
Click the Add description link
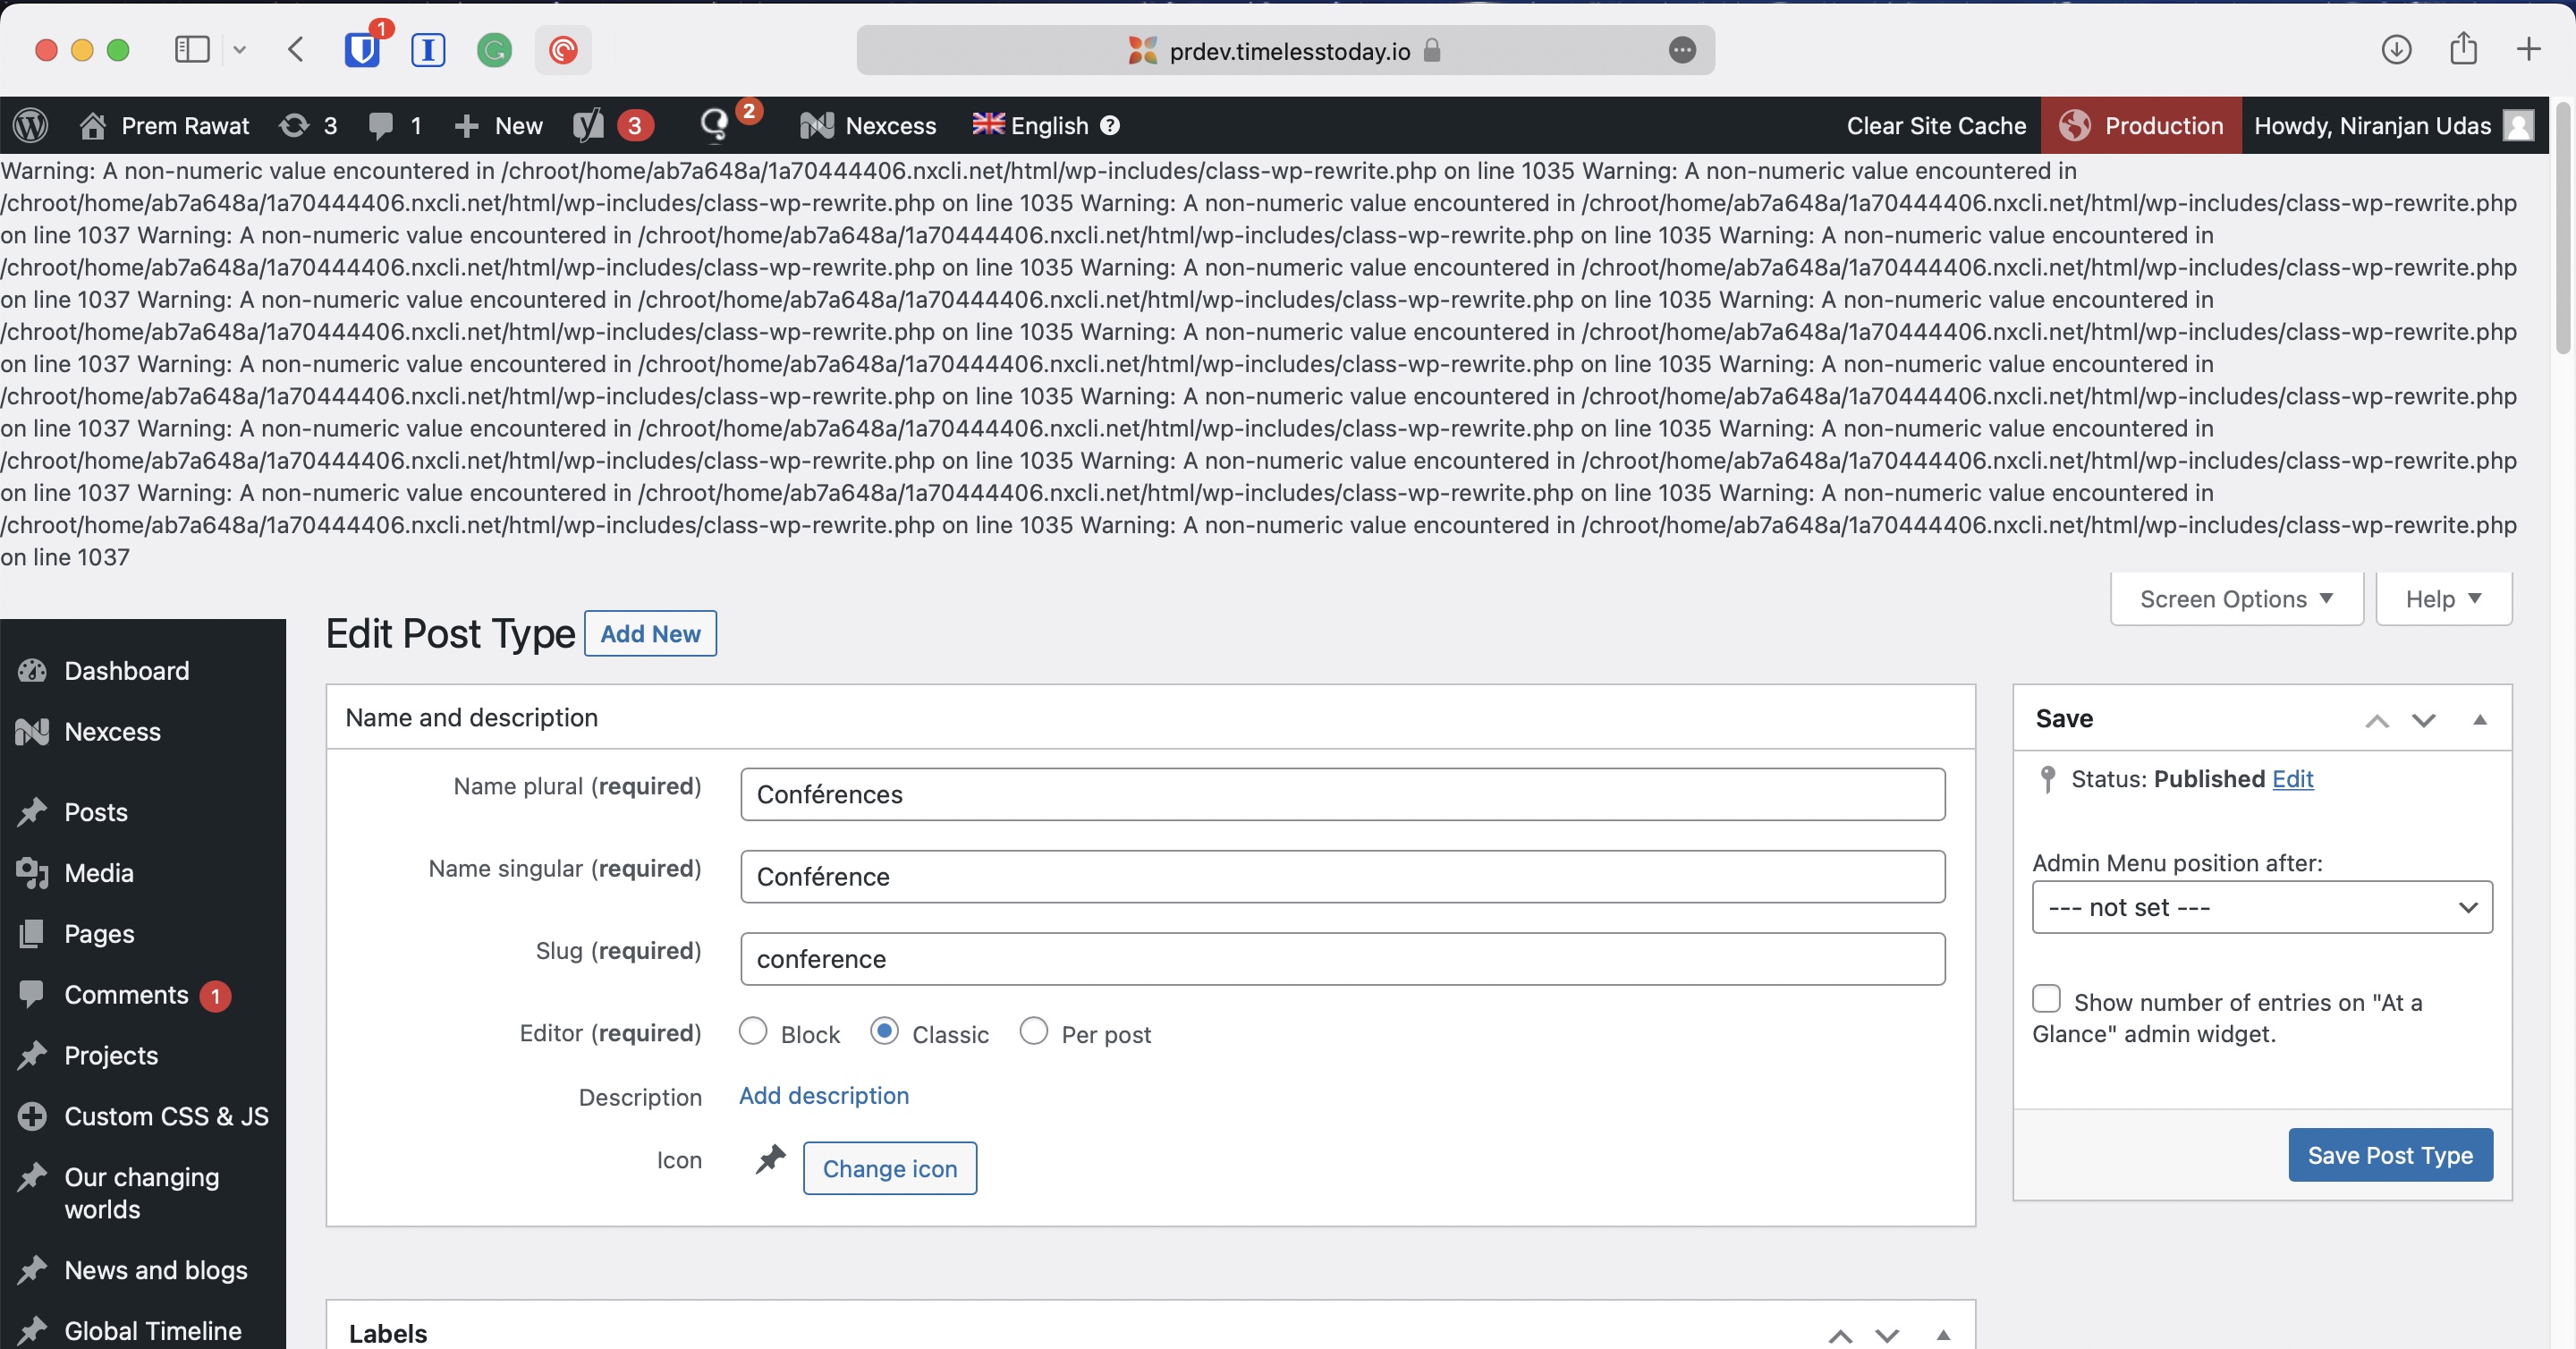point(823,1095)
